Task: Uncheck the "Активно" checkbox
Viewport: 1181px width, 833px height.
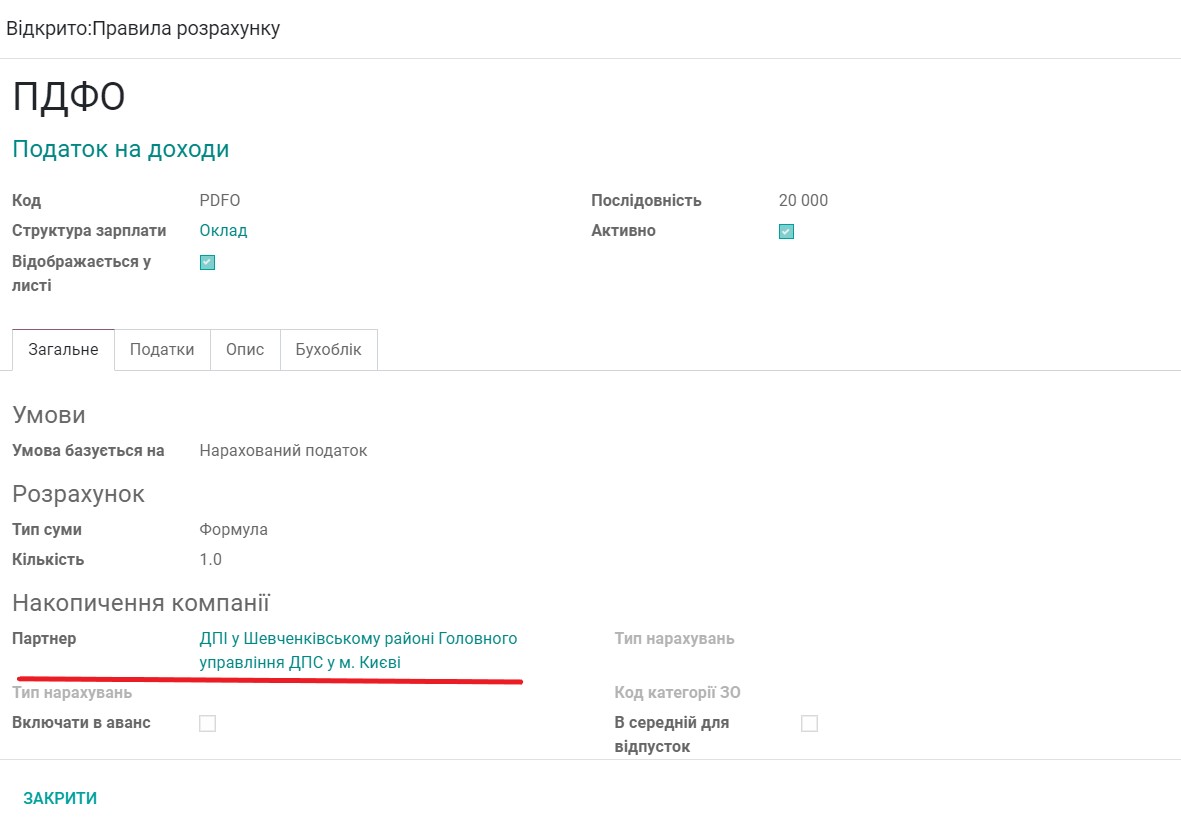Action: pyautogui.click(x=786, y=231)
